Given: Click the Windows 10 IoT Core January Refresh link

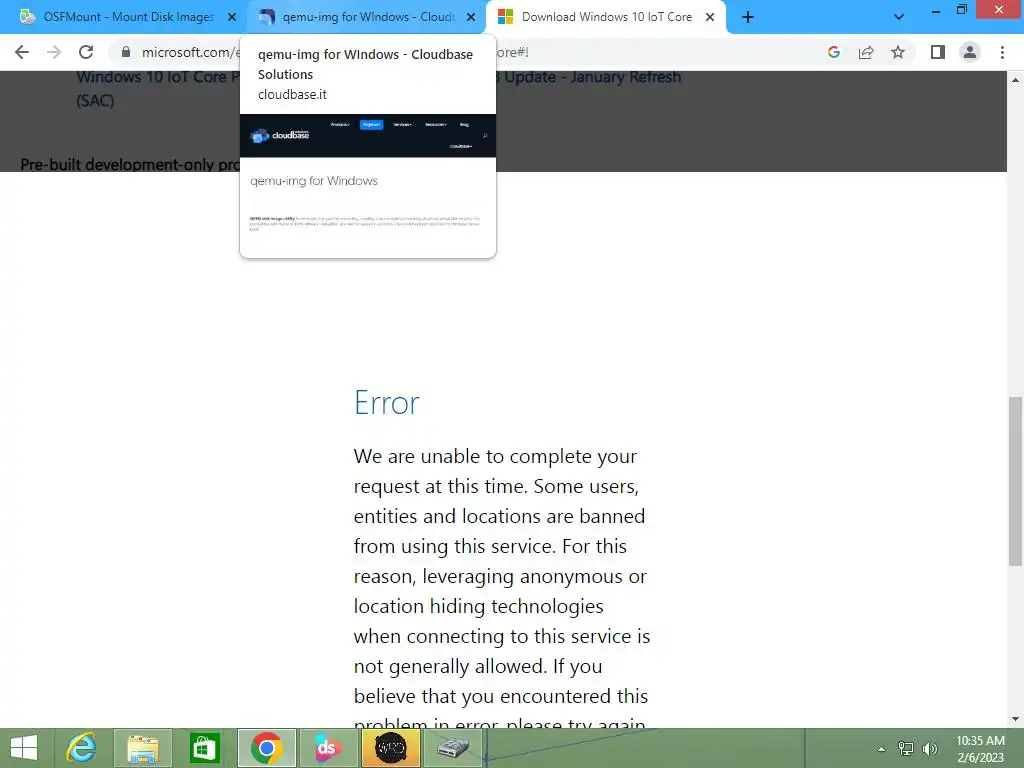Looking at the screenshot, I should [379, 88].
